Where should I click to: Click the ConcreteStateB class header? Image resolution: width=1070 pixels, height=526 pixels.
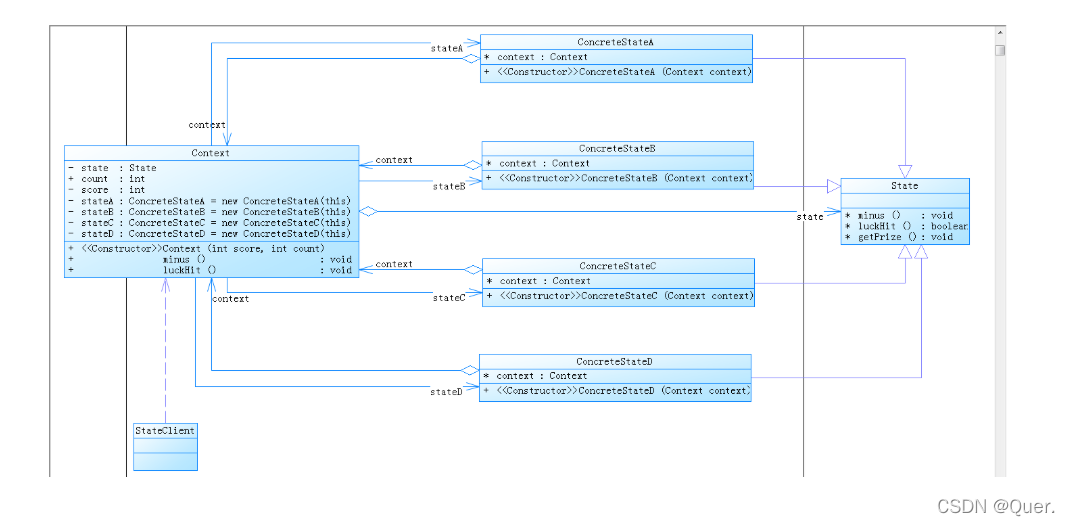(618, 149)
